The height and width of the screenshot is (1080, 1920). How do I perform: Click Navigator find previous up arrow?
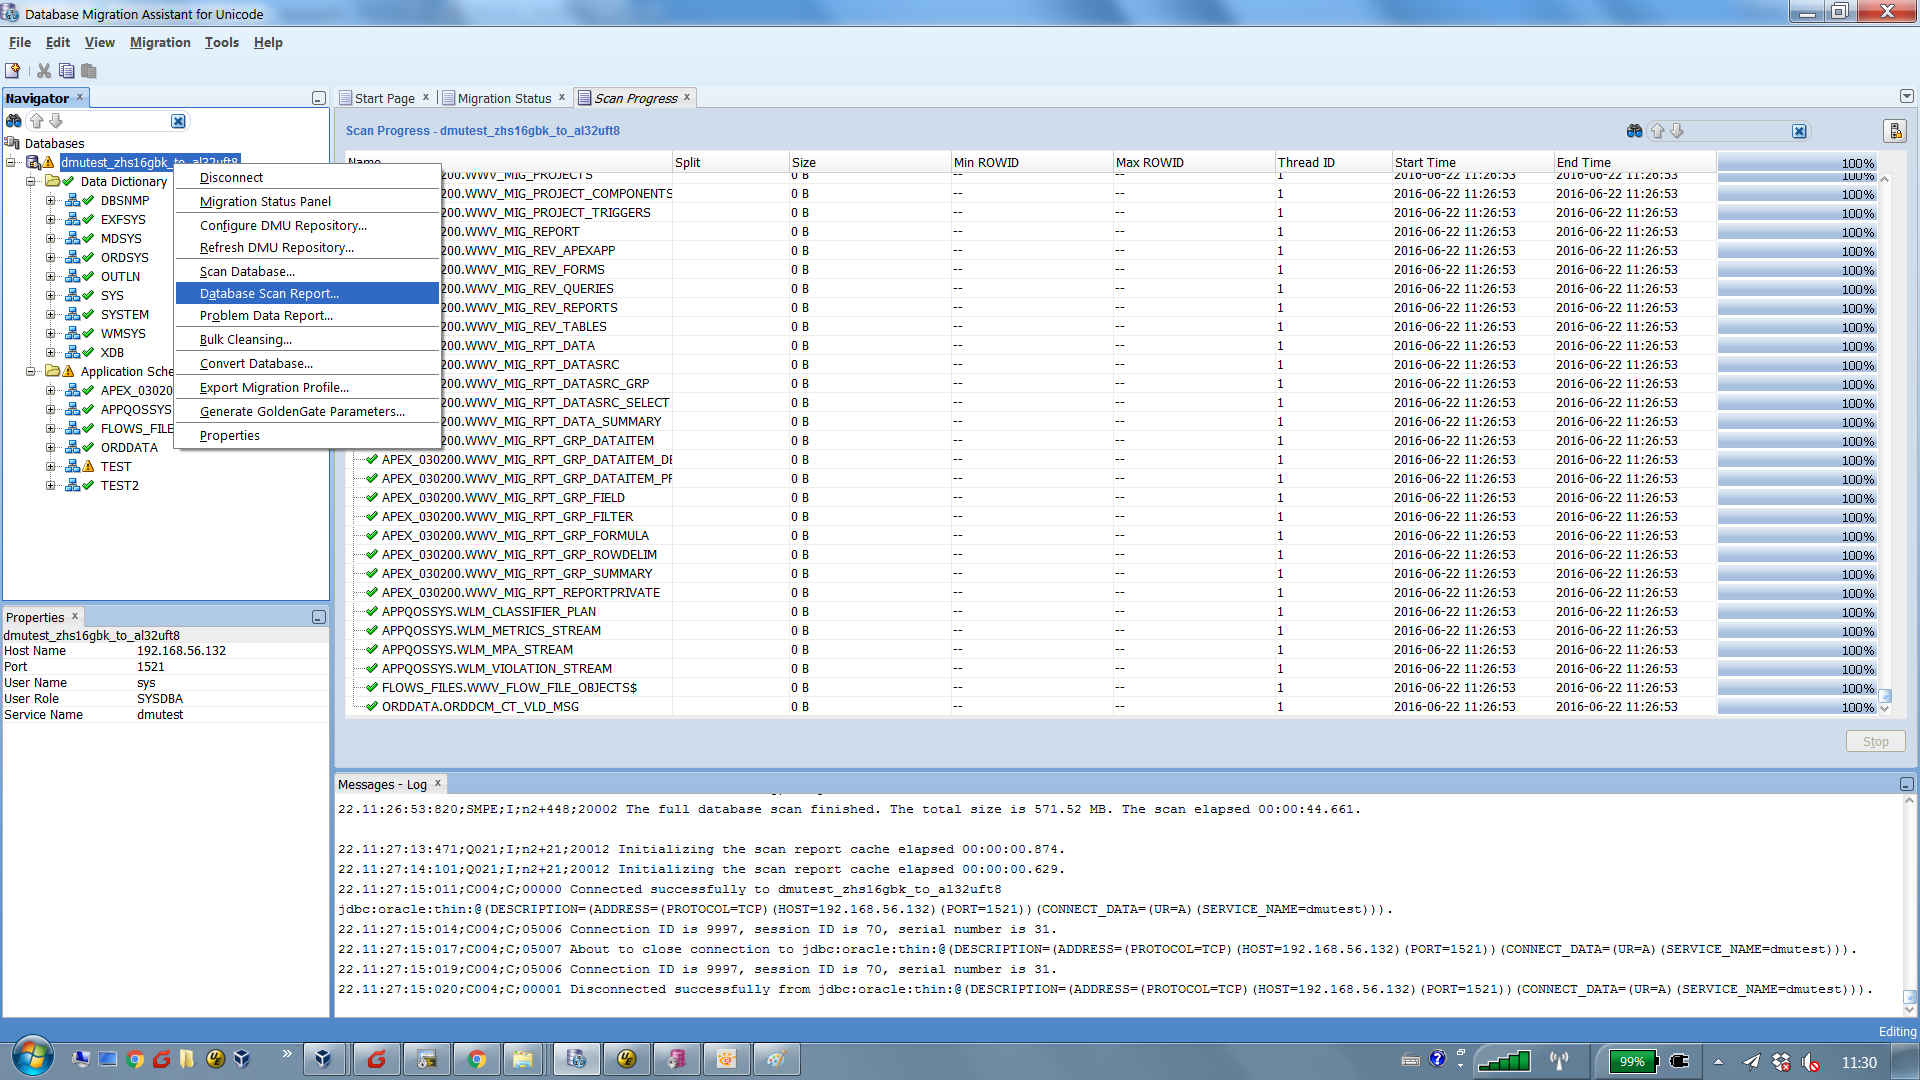pyautogui.click(x=37, y=121)
